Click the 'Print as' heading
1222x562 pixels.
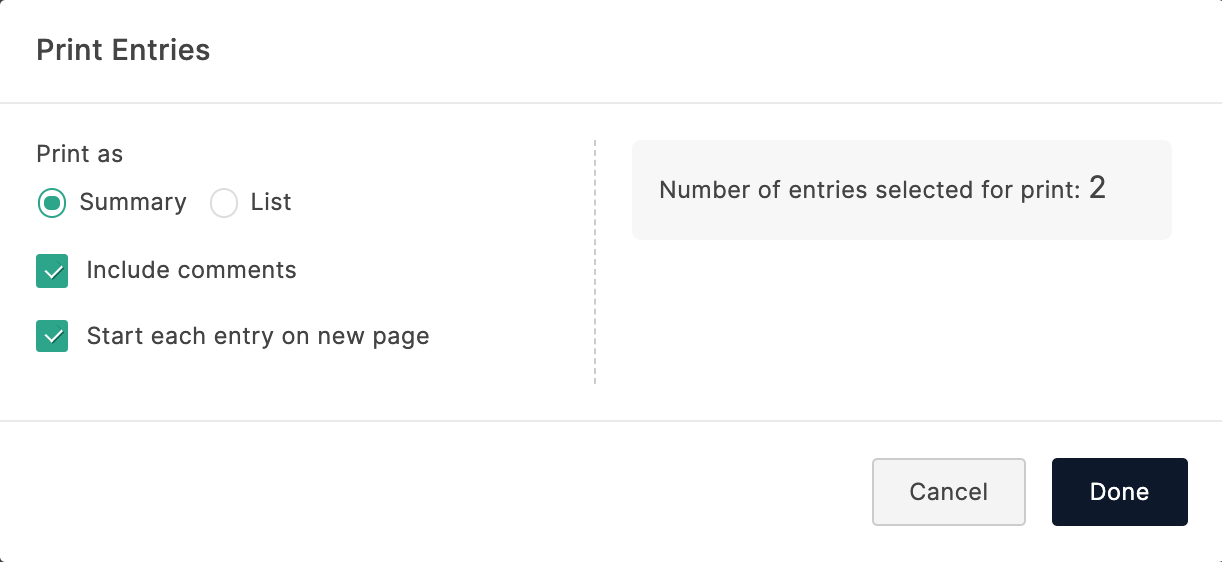(80, 154)
